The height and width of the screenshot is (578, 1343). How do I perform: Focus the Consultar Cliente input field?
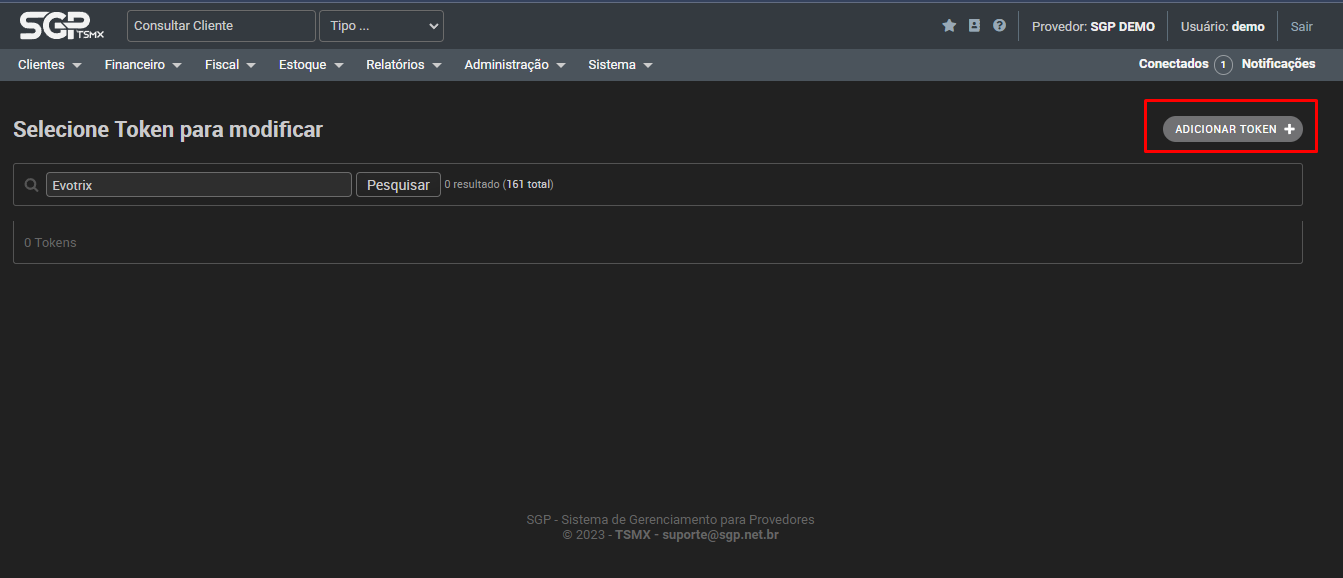coord(221,26)
